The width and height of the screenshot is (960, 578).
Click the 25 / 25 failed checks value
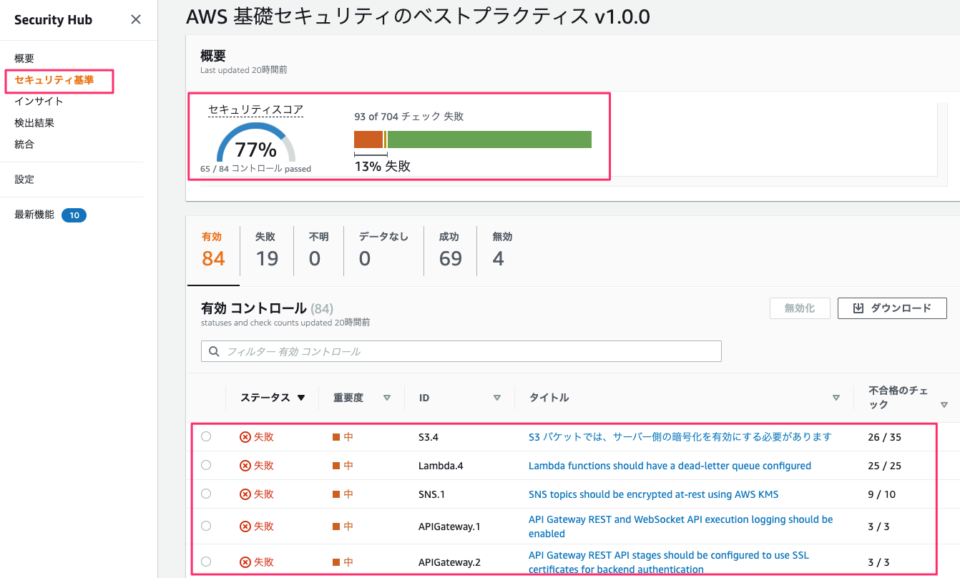click(885, 466)
